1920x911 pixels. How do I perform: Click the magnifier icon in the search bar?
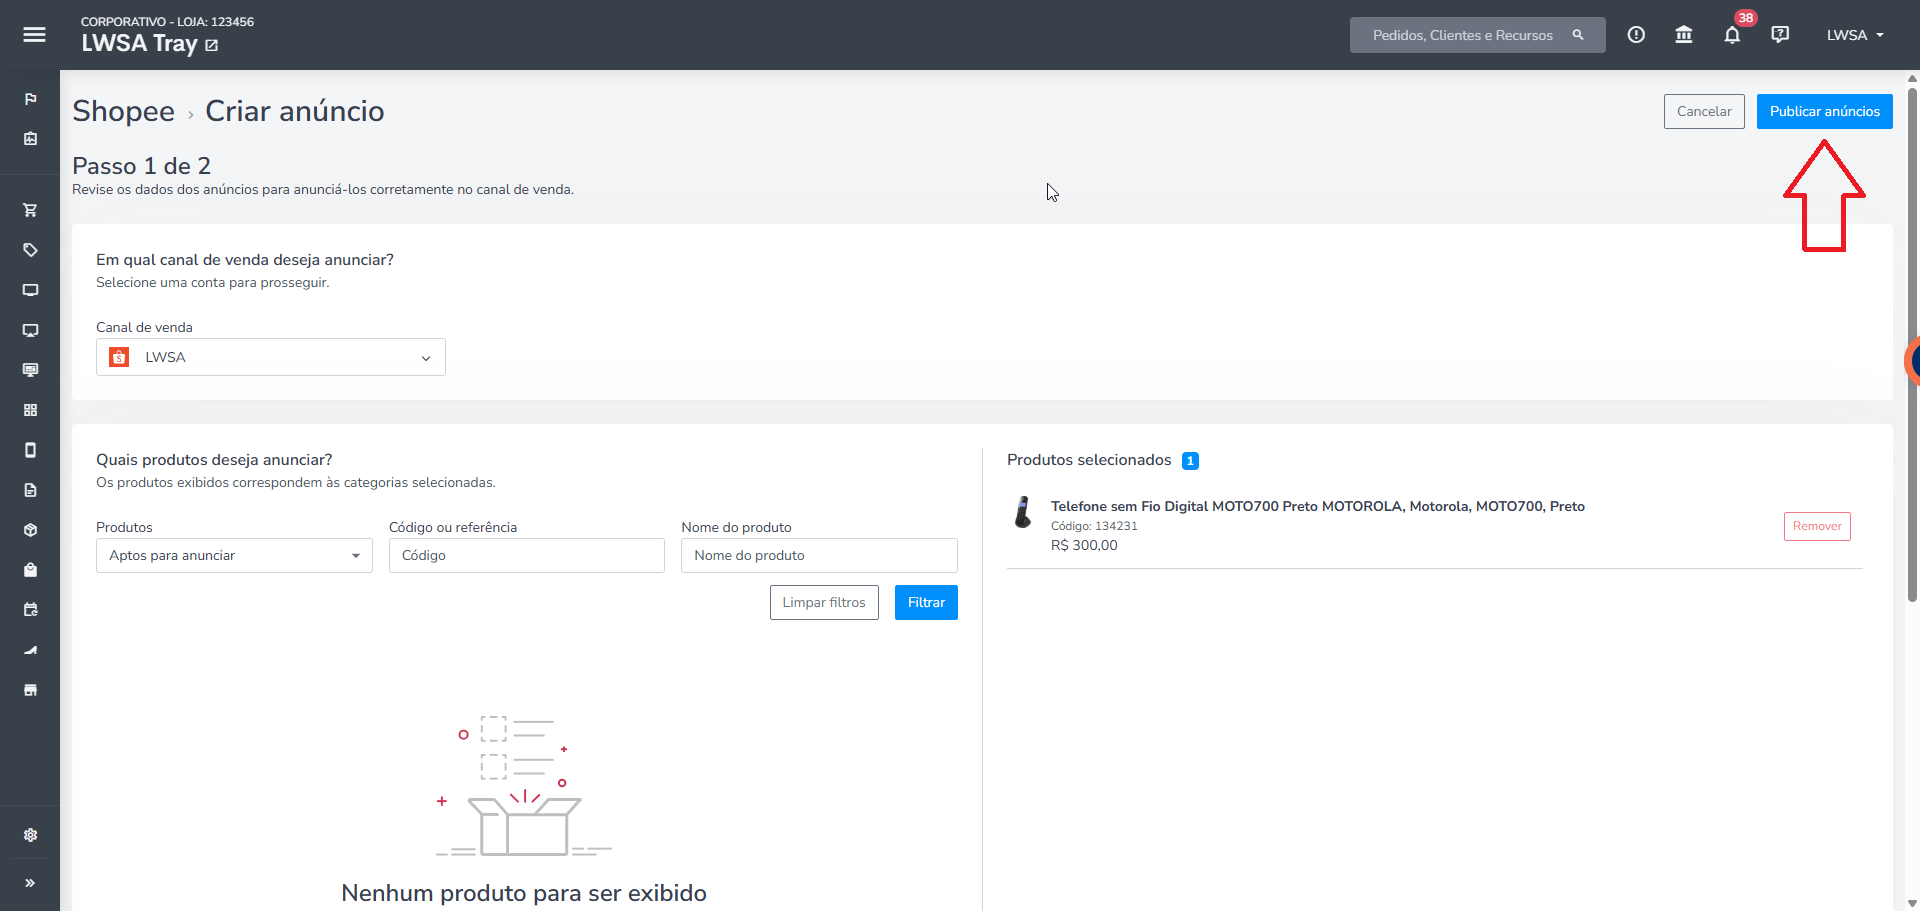[x=1578, y=35]
